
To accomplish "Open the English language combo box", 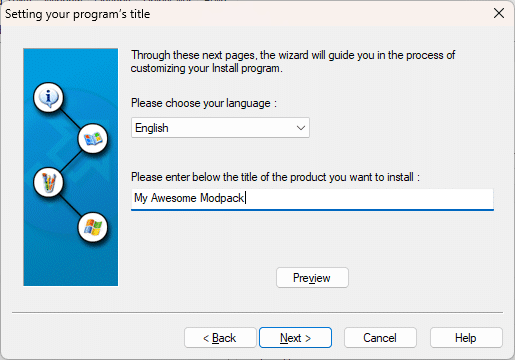I will coord(220,128).
